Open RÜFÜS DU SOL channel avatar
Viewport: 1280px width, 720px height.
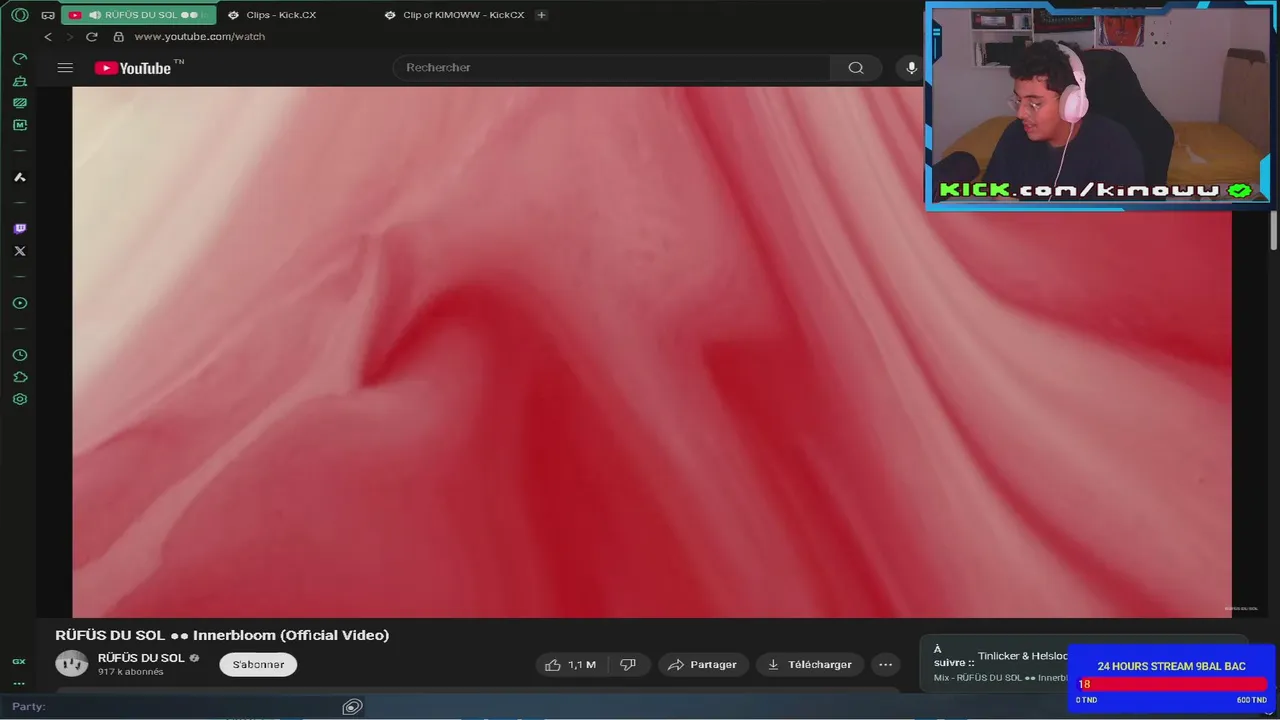[x=71, y=664]
